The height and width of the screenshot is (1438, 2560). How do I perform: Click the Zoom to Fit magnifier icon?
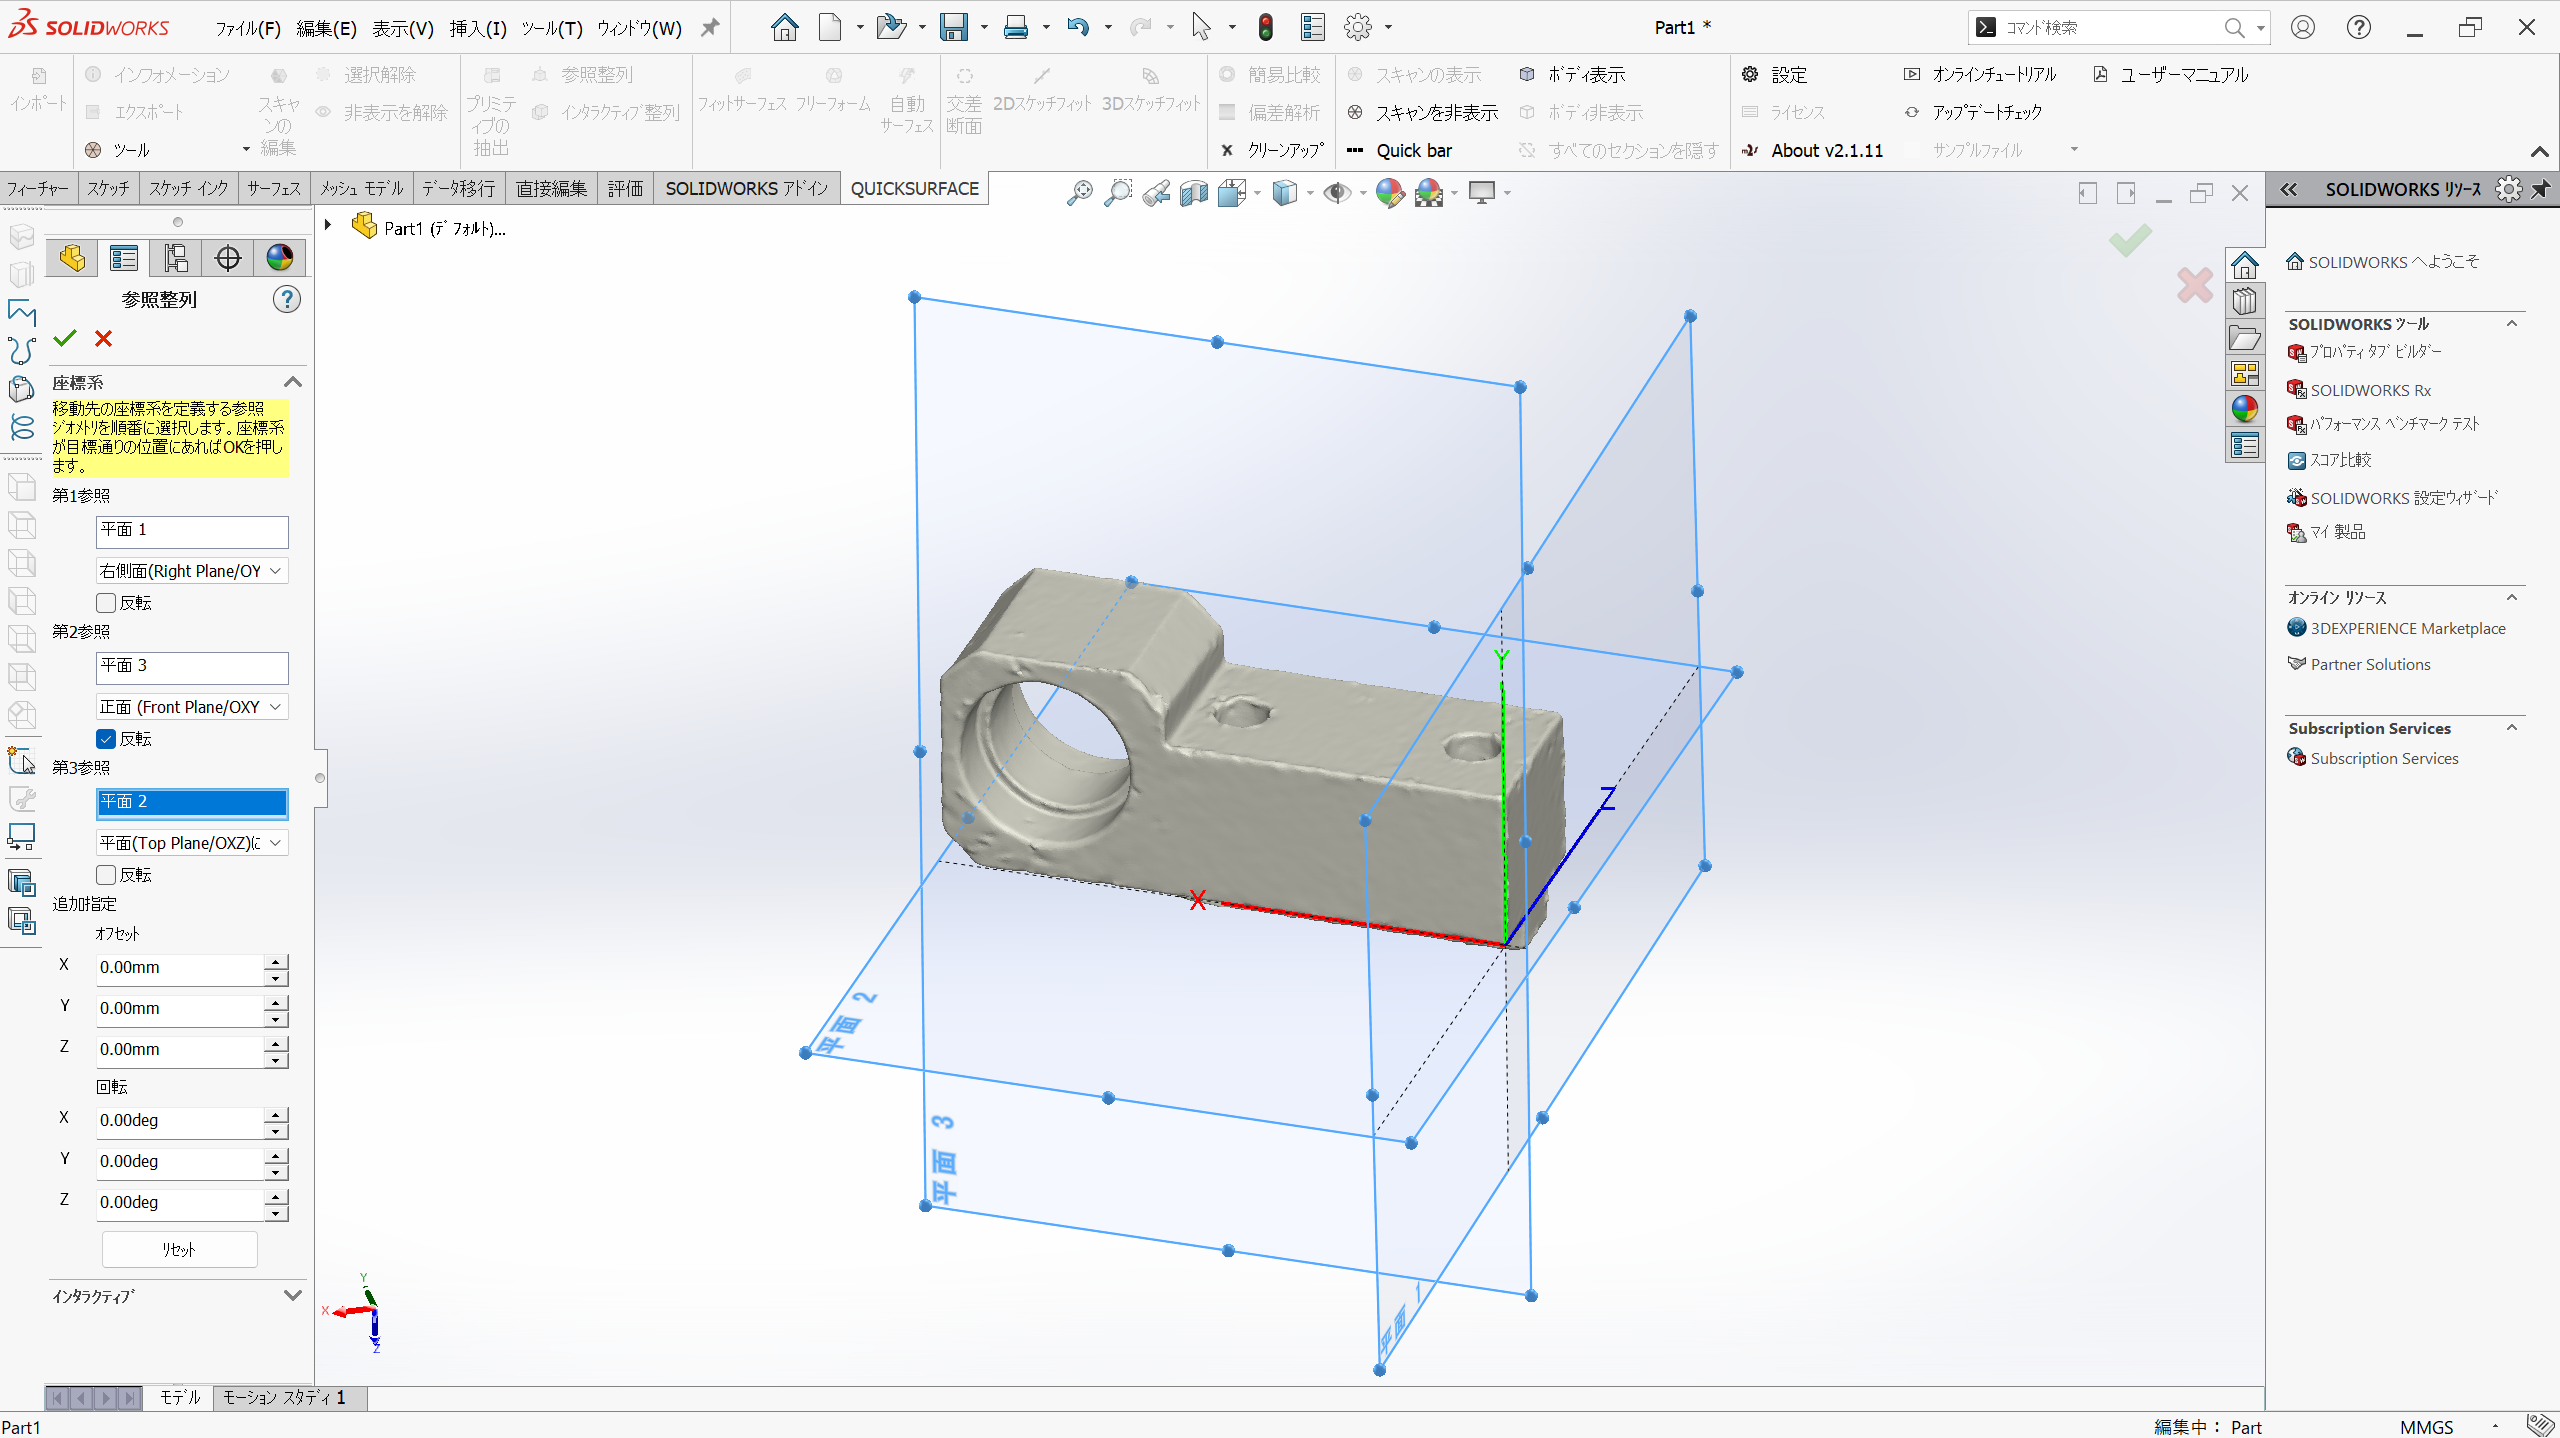1079,193
